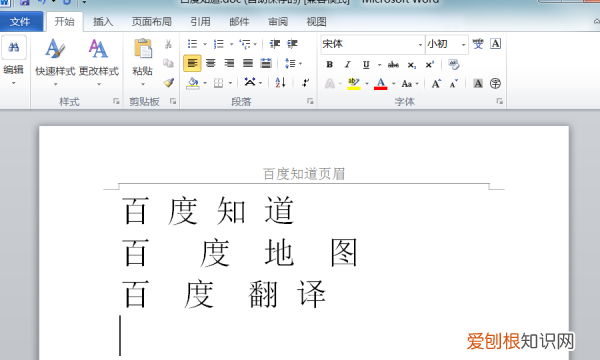This screenshot has width=600, height=360.
Task: Toggle justify alignment
Action: (x=248, y=63)
